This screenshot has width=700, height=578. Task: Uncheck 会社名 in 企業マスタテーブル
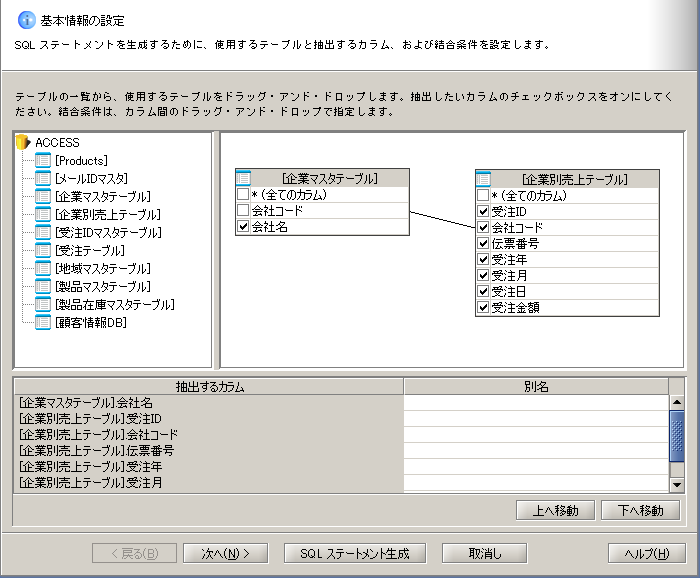[243, 227]
